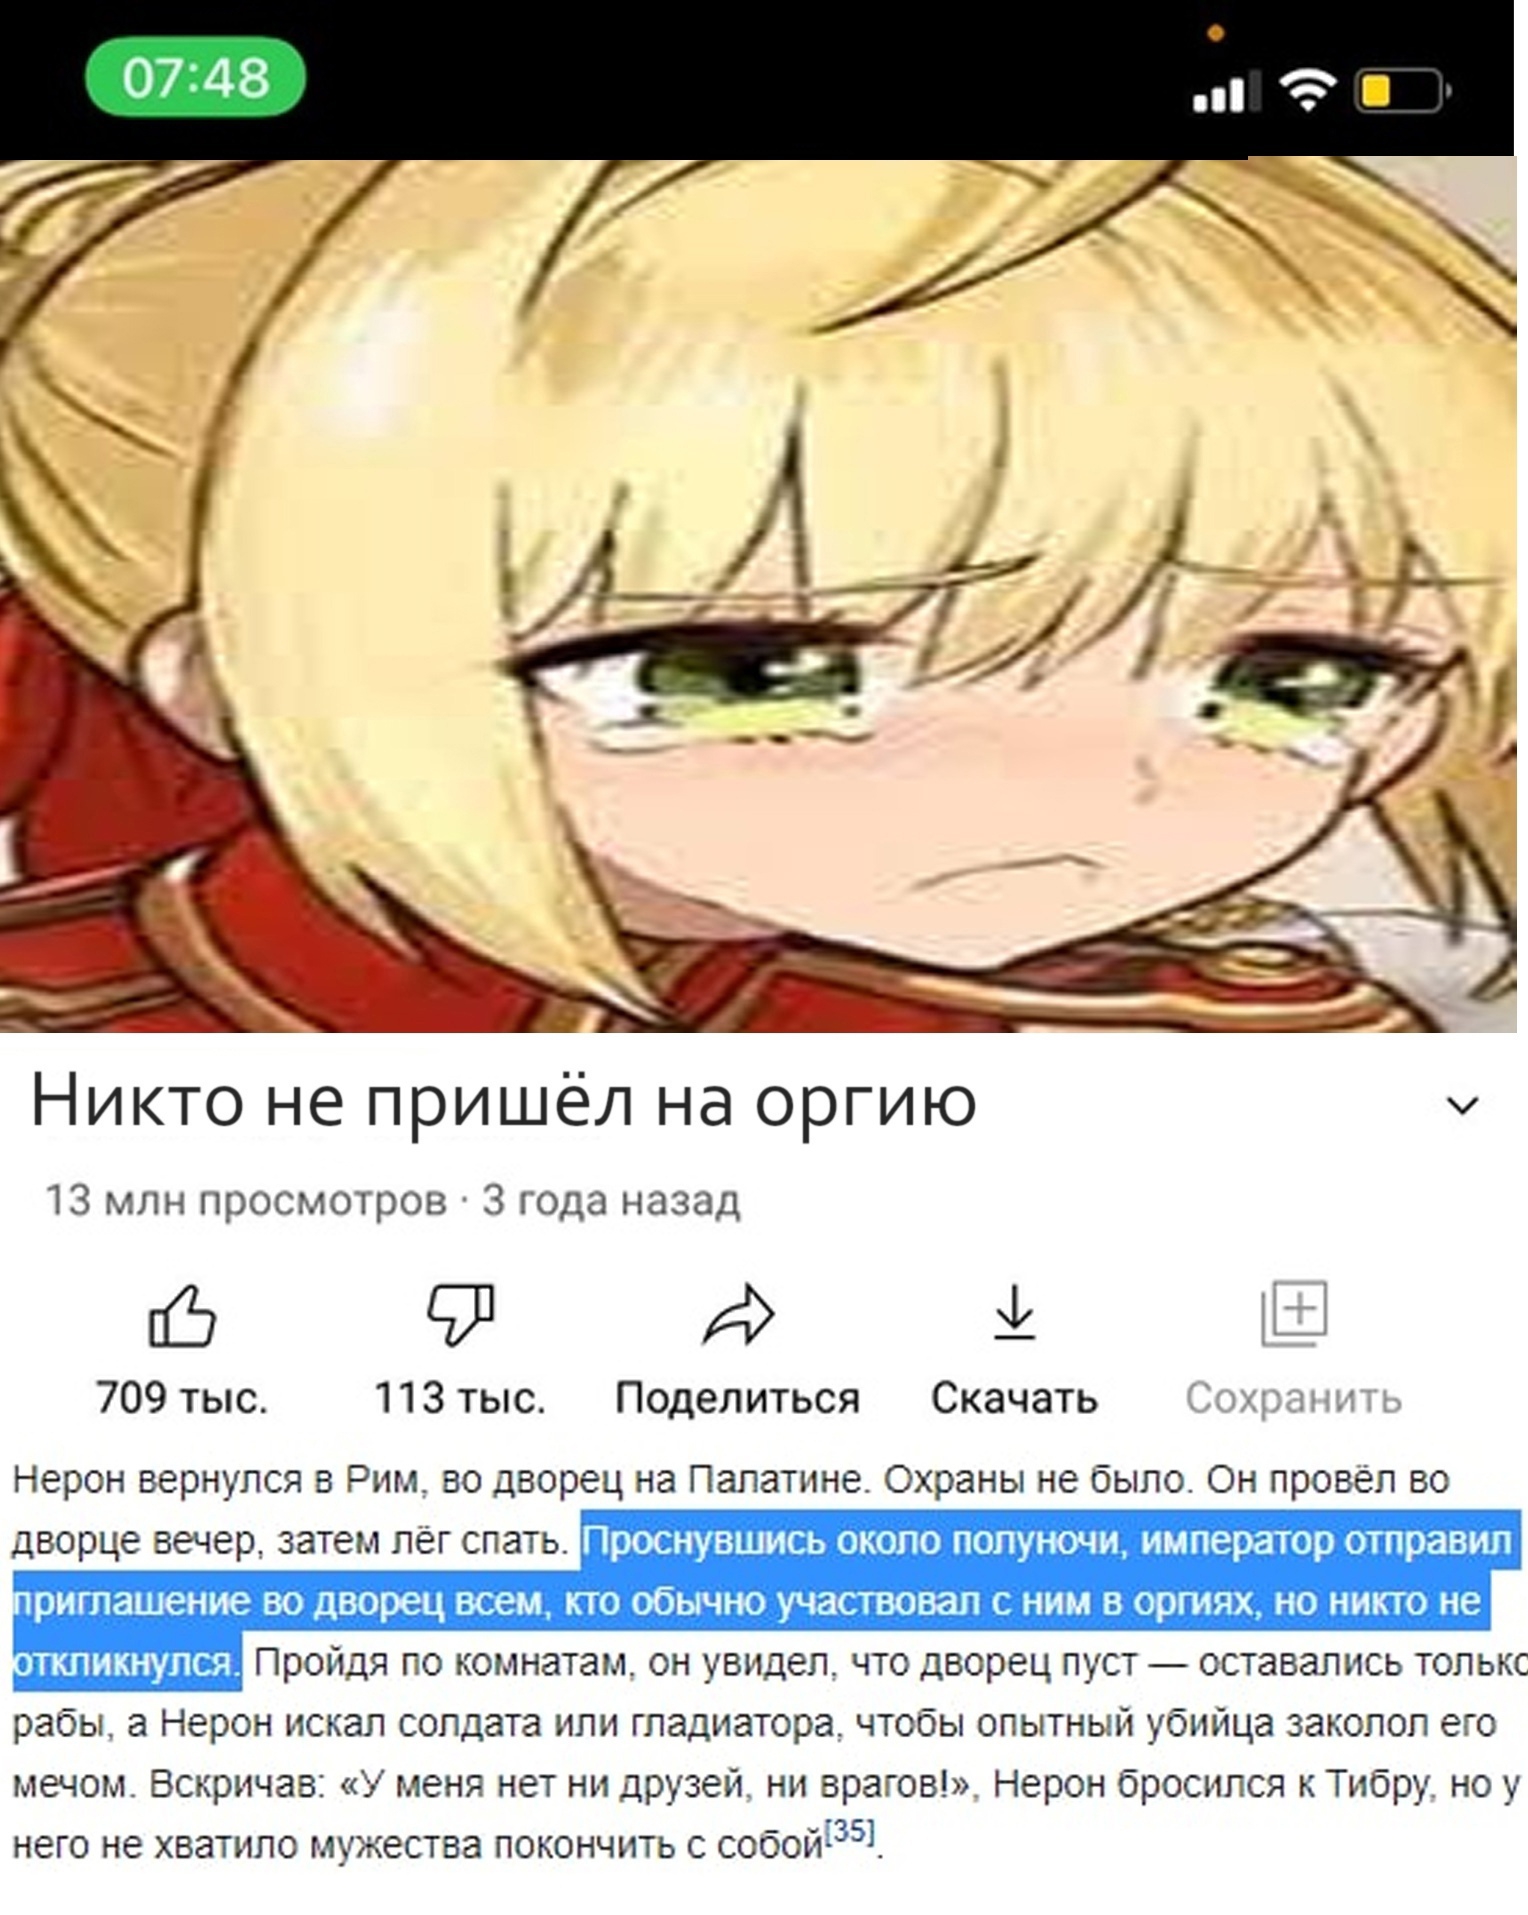Tap the cellular signal bars
Screen dimensions: 1528x1915
pyautogui.click(x=1221, y=92)
